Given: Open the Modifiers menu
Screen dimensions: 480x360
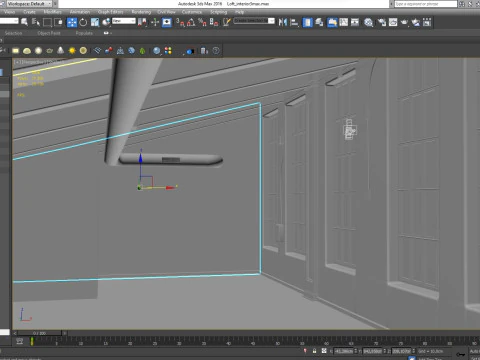Looking at the screenshot, I should 52,12.
